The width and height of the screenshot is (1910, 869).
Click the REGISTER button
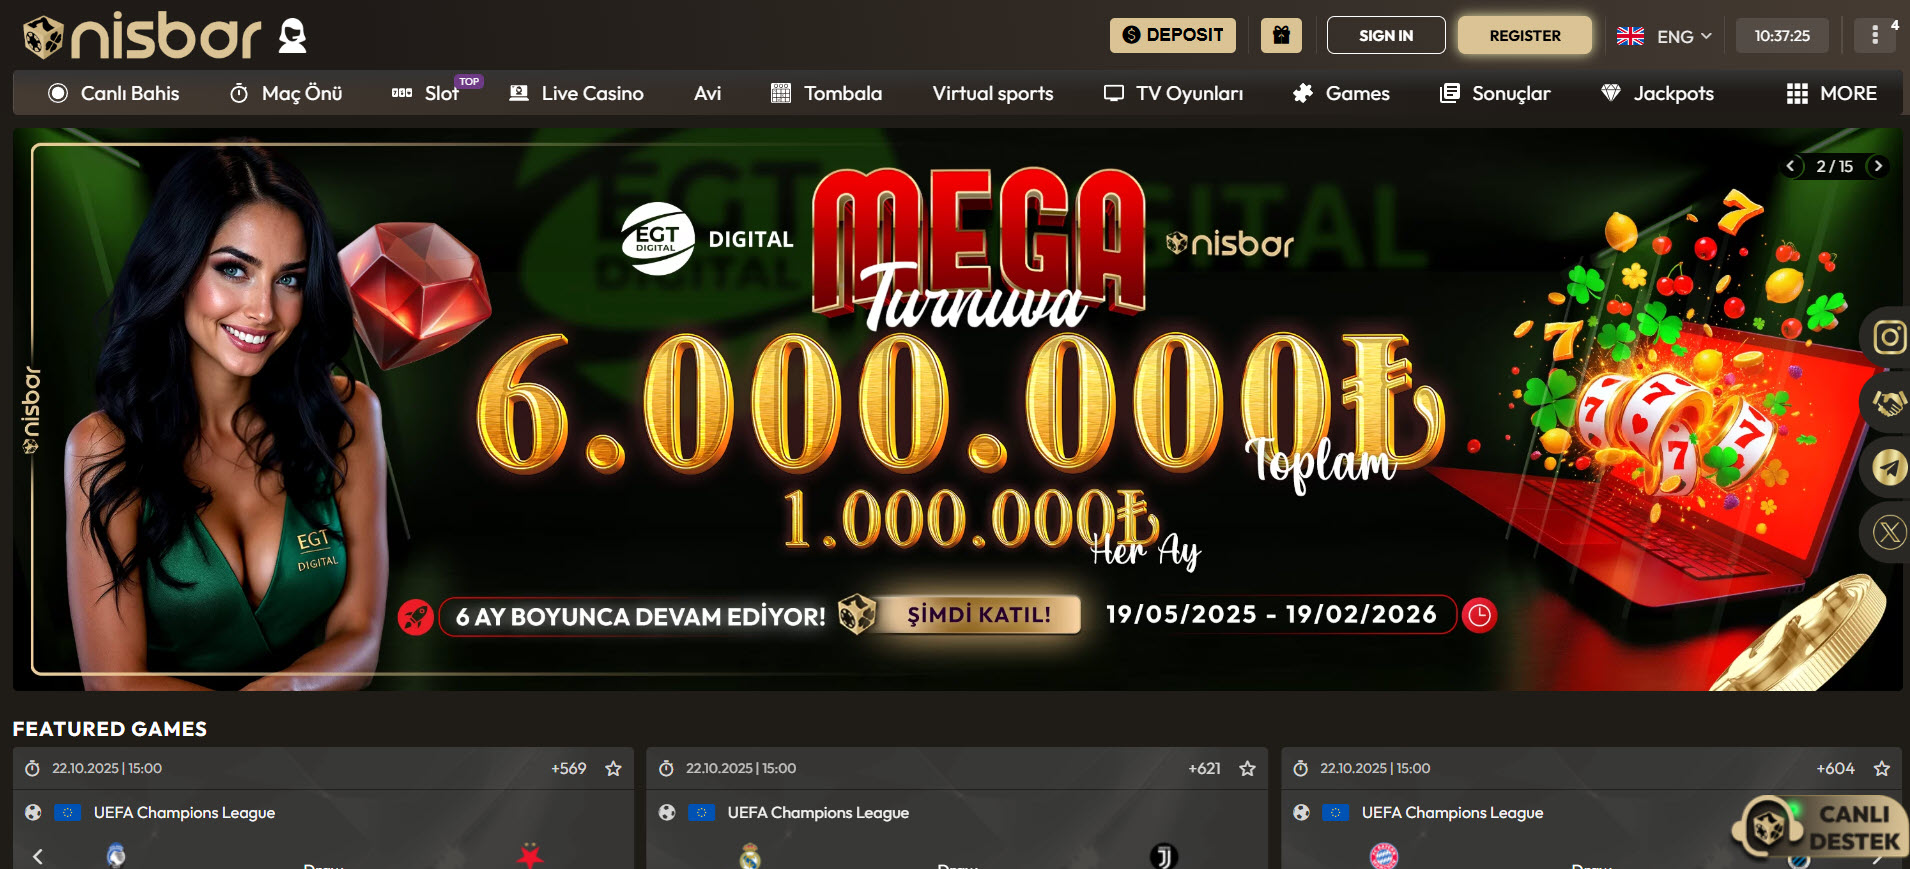coord(1524,35)
